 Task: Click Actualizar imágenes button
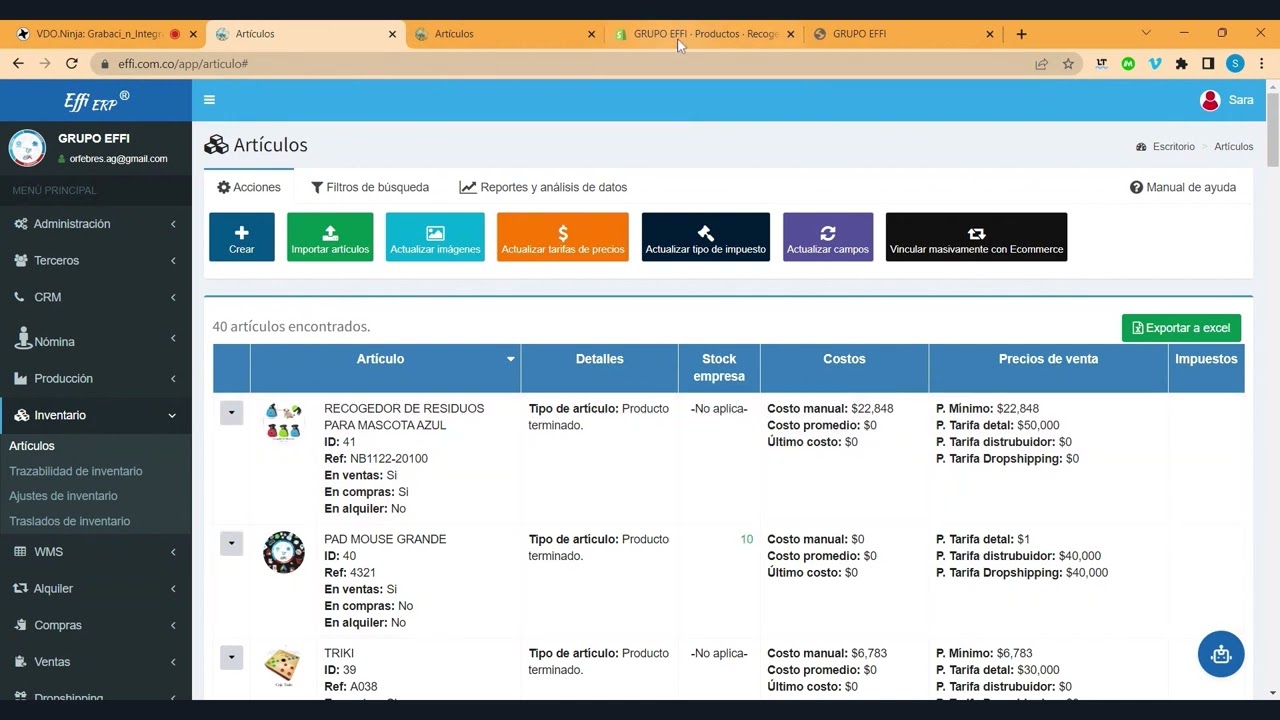pyautogui.click(x=435, y=237)
